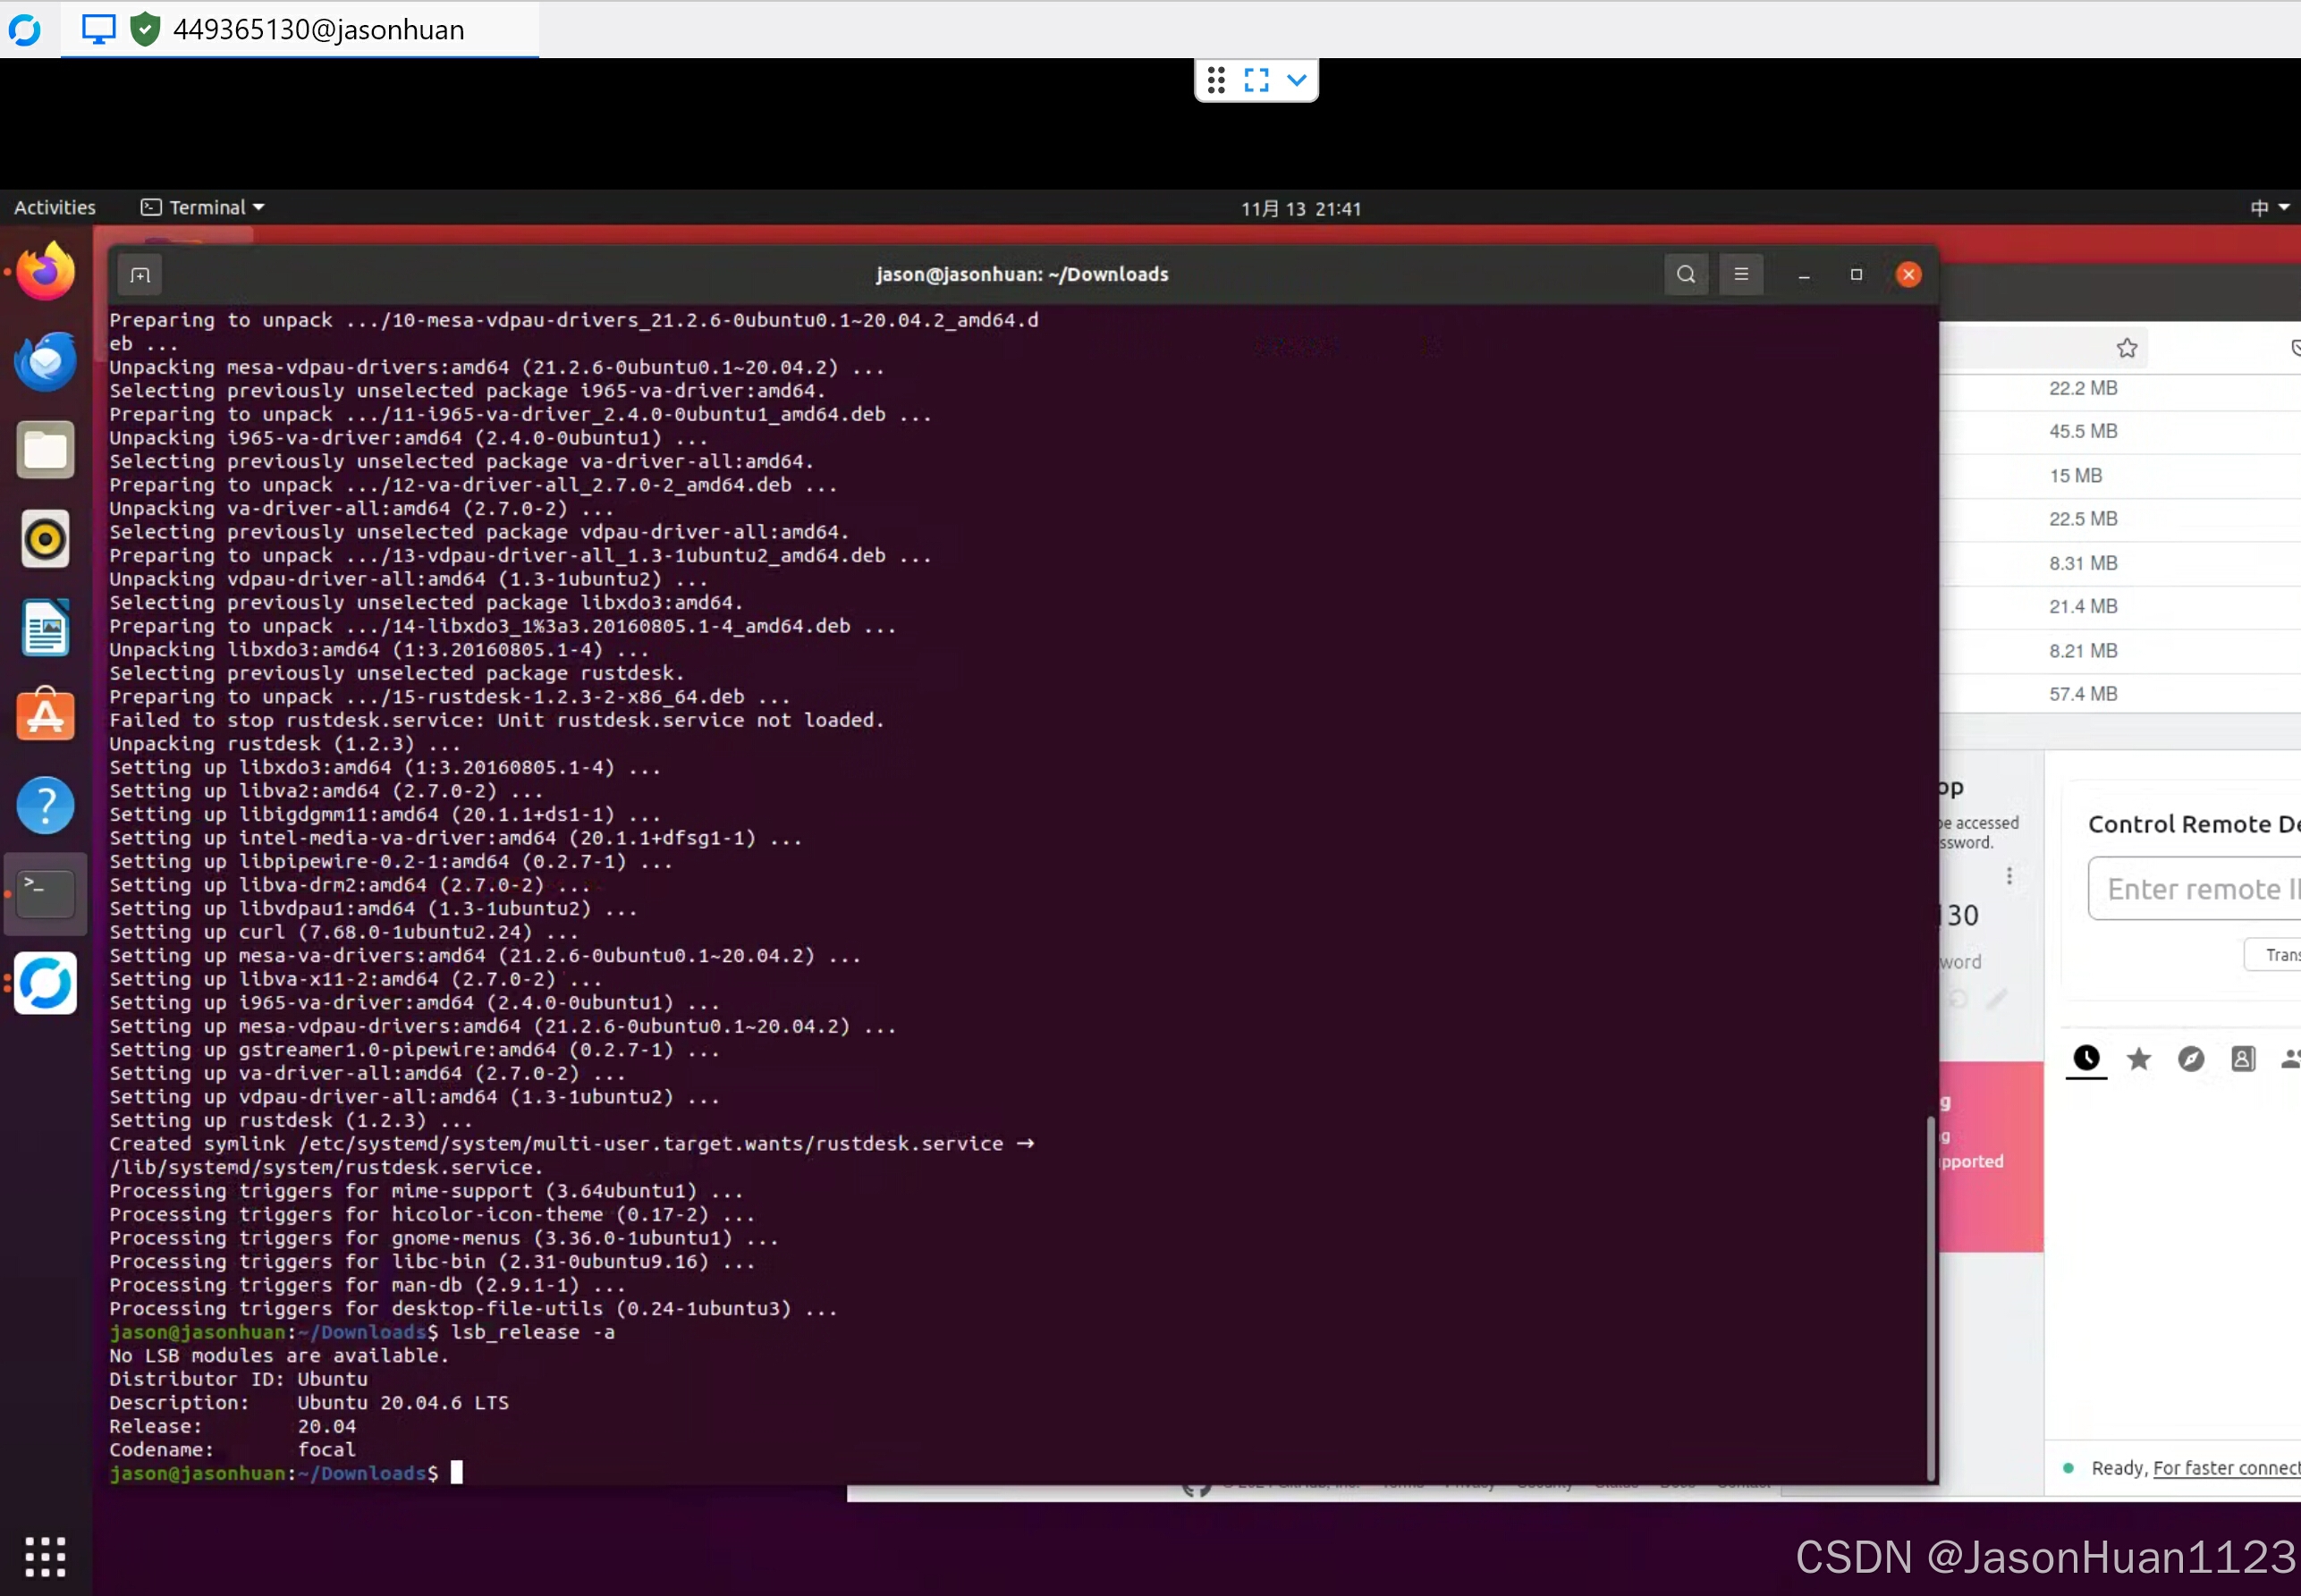
Task: Open the Files manager from the dock
Action: pos(46,450)
